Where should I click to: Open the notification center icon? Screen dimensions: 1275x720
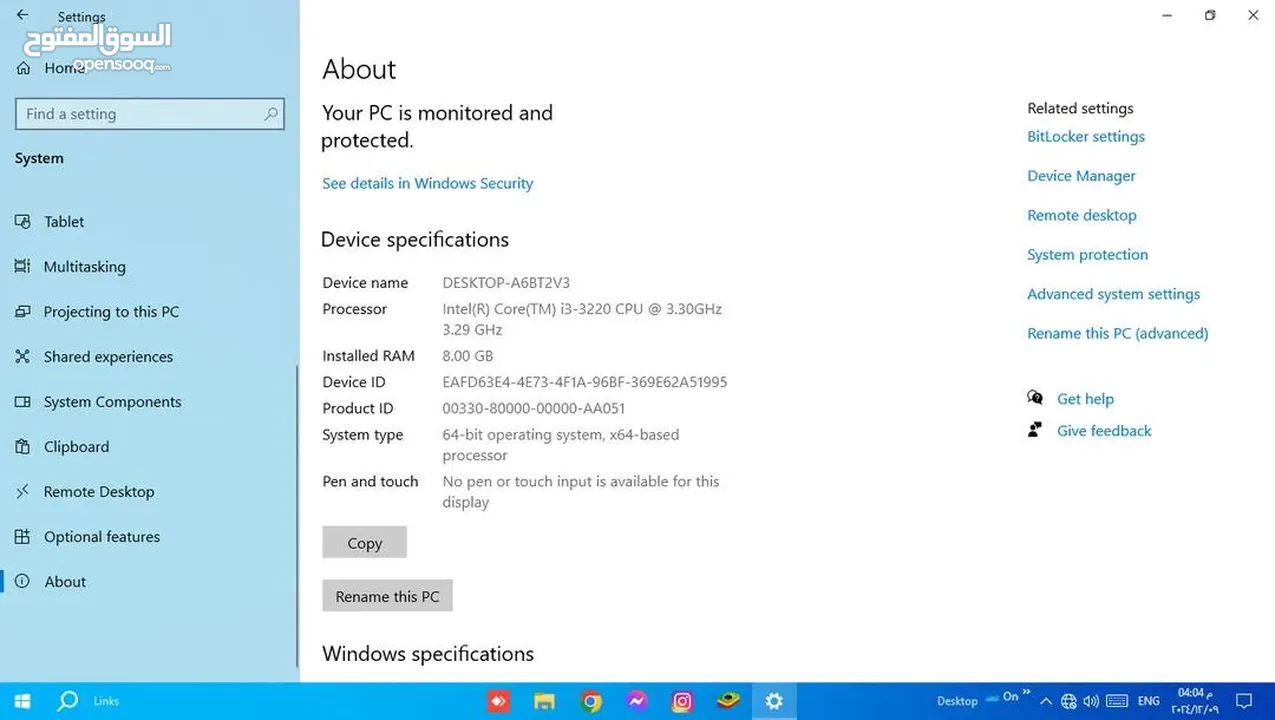(x=1244, y=701)
